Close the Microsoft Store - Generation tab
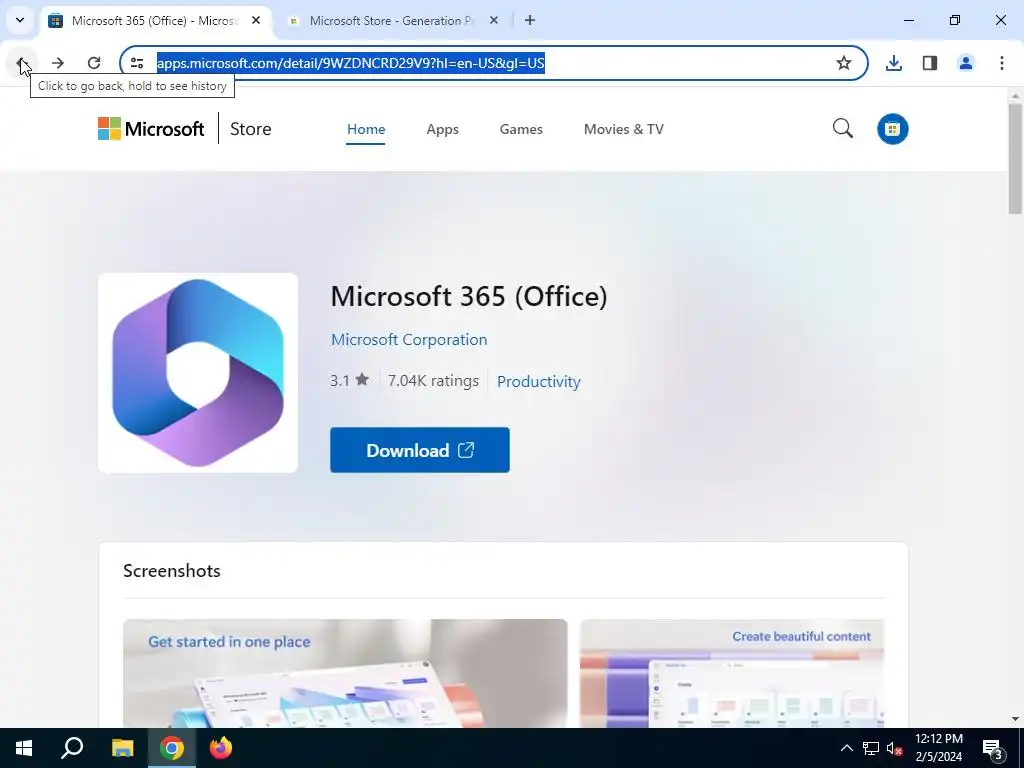The height and width of the screenshot is (768, 1024). tap(494, 20)
